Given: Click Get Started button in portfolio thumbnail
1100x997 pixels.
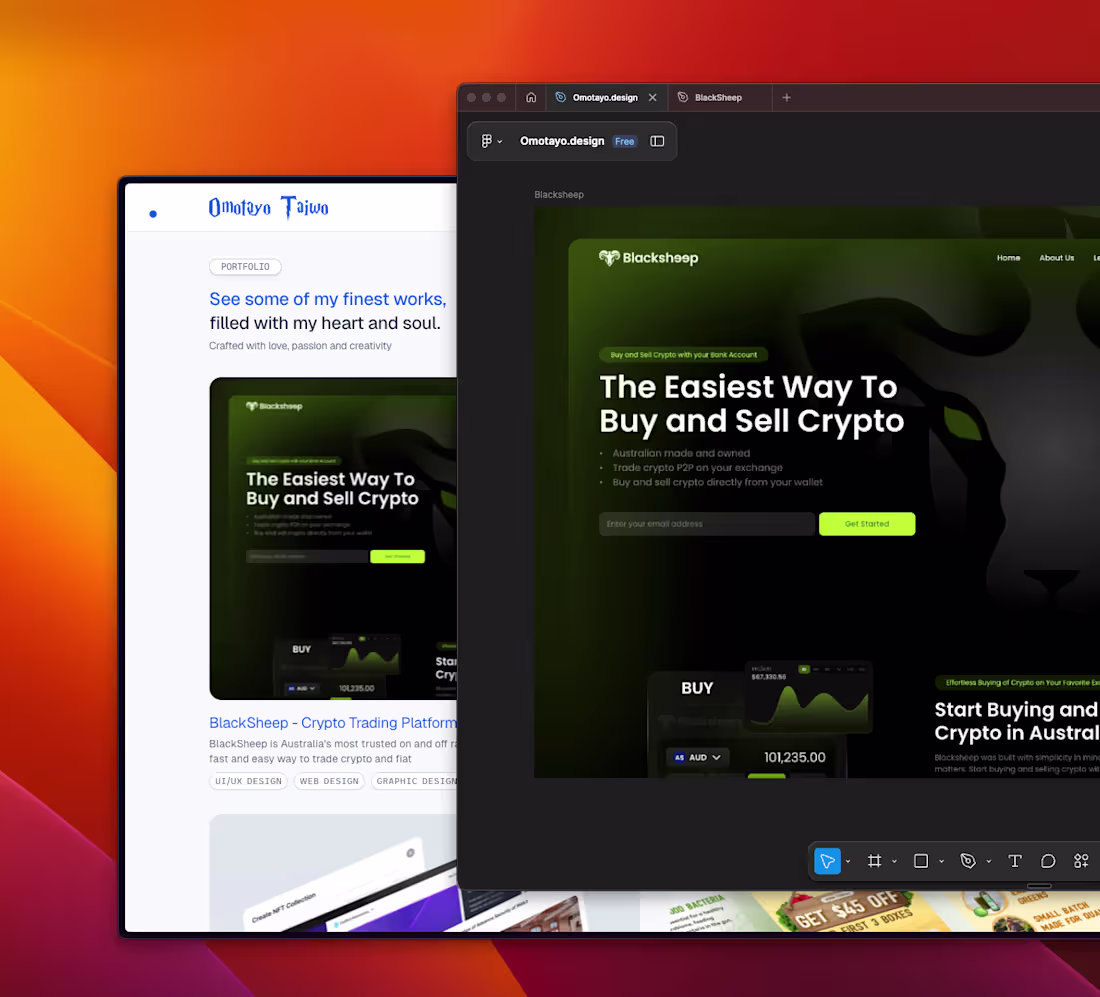Looking at the screenshot, I should click(x=397, y=556).
